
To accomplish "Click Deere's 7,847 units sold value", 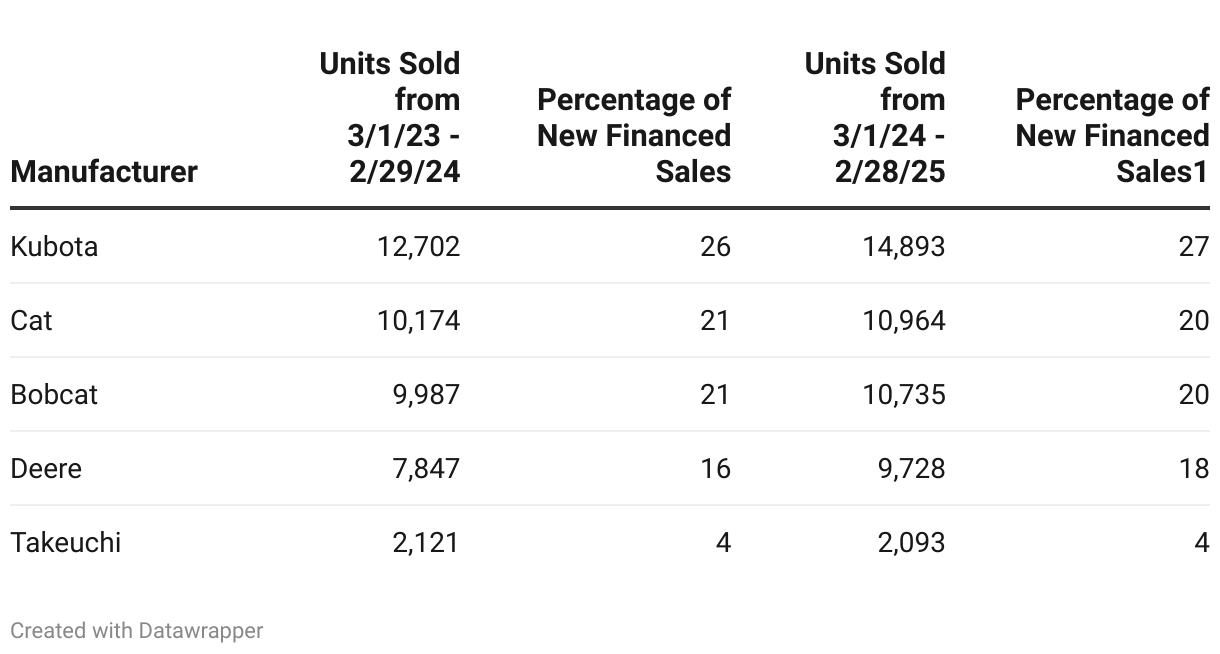I will tap(427, 468).
